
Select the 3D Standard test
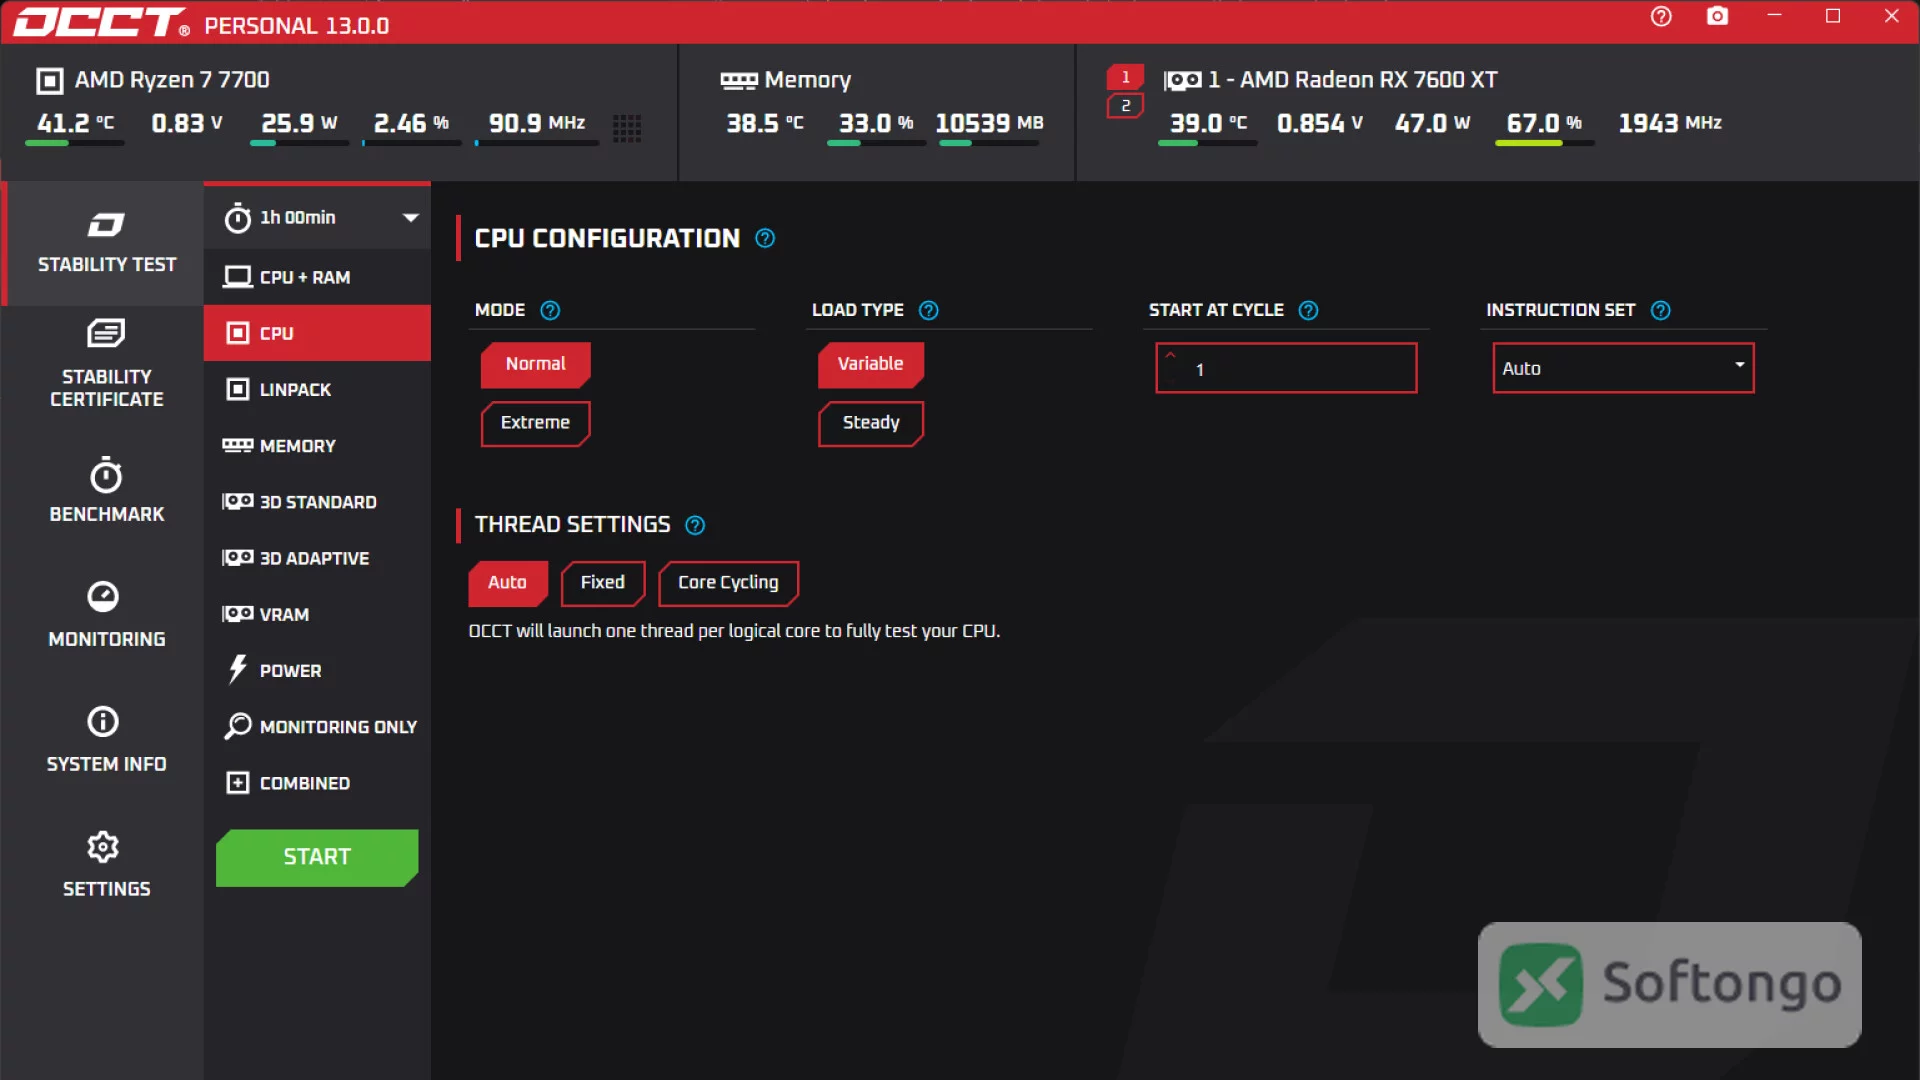click(317, 501)
